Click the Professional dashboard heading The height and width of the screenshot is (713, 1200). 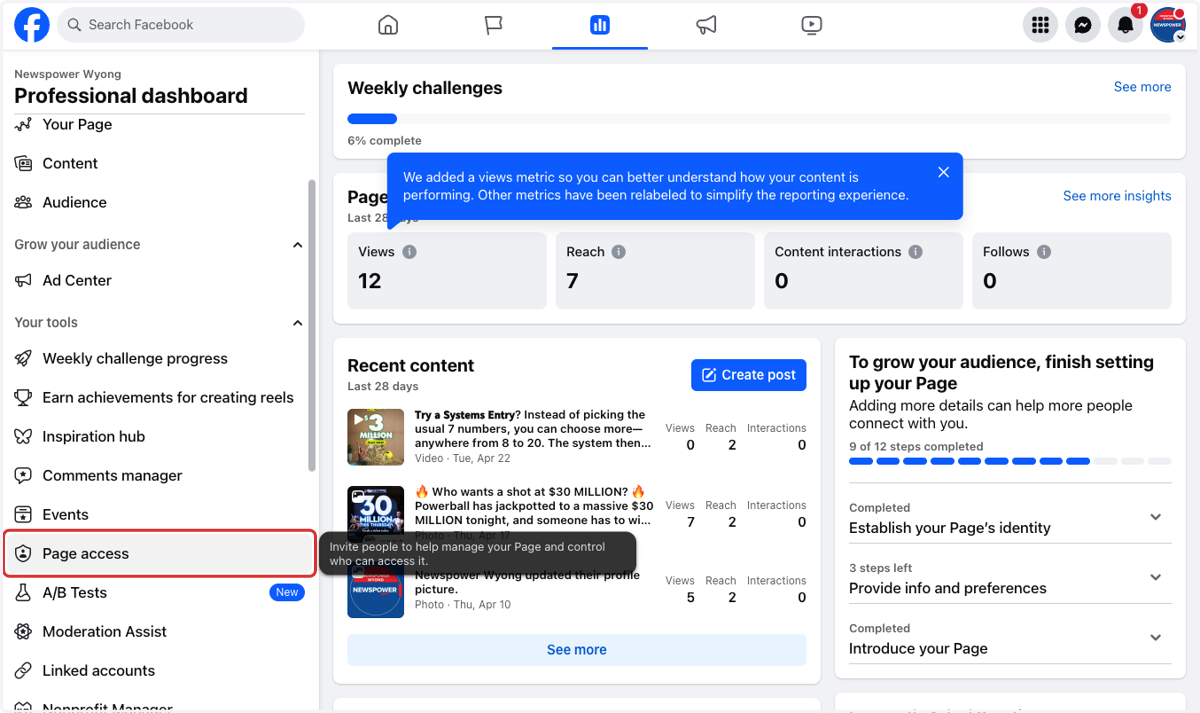point(131,96)
